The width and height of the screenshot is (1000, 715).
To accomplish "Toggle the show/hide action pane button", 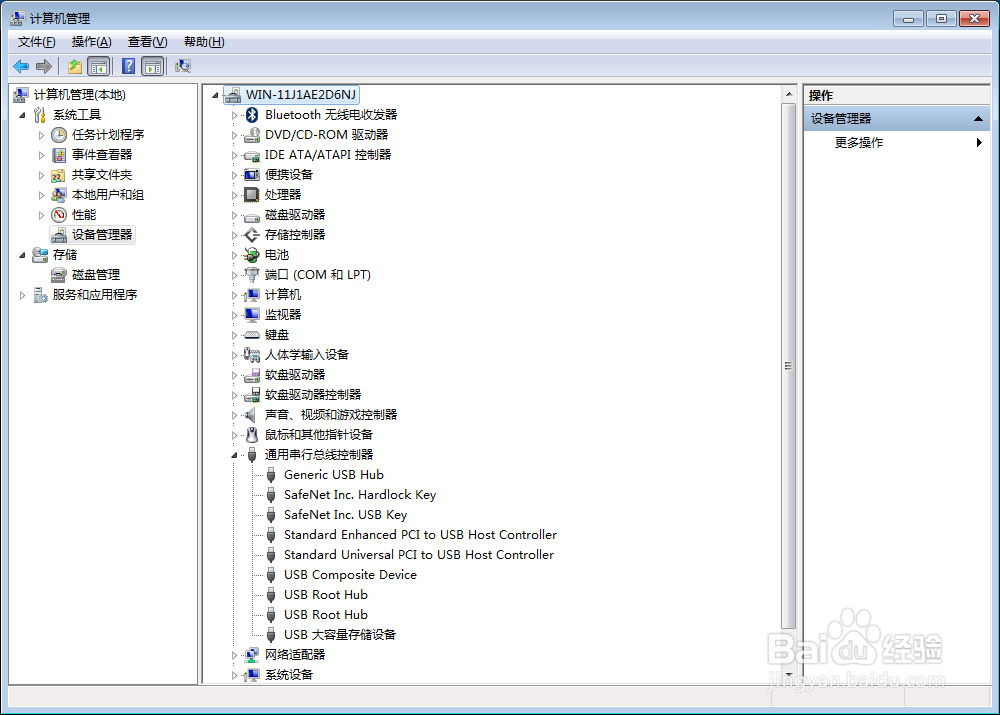I will 153,66.
